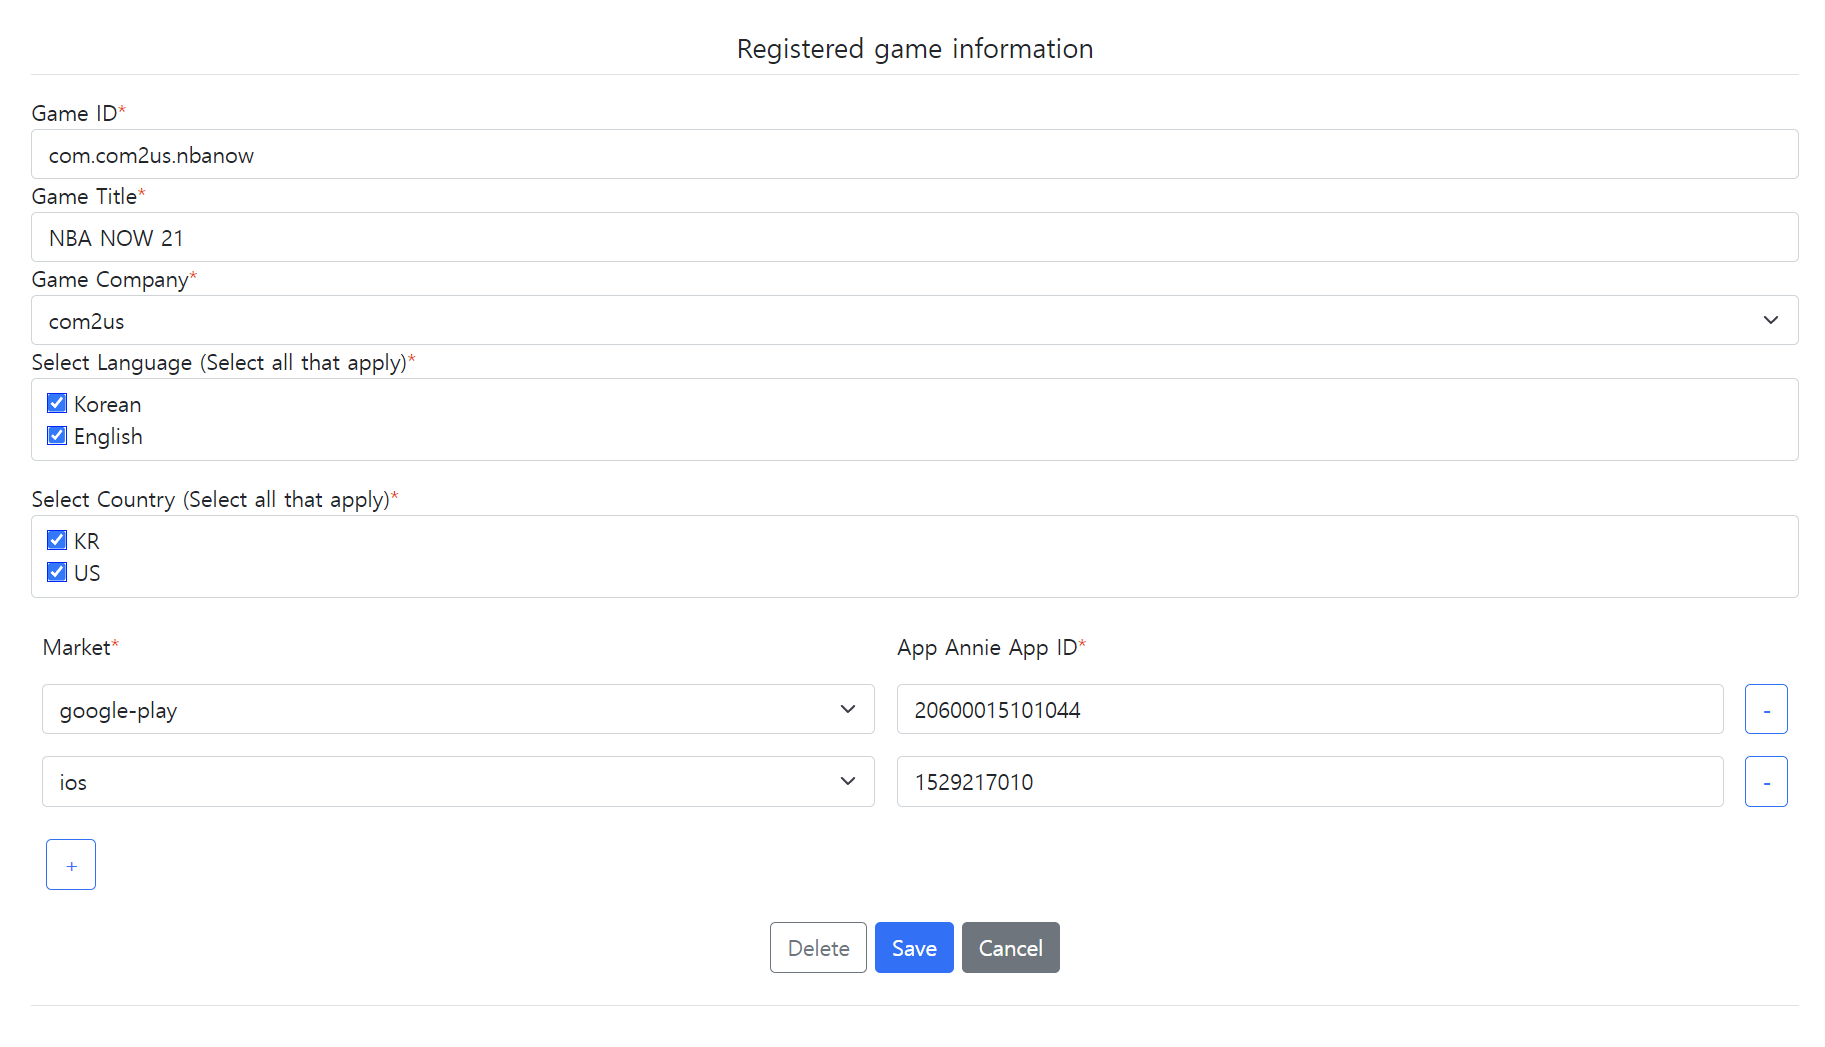Toggle the US country checkbox
1825x1047 pixels.
pyautogui.click(x=57, y=572)
